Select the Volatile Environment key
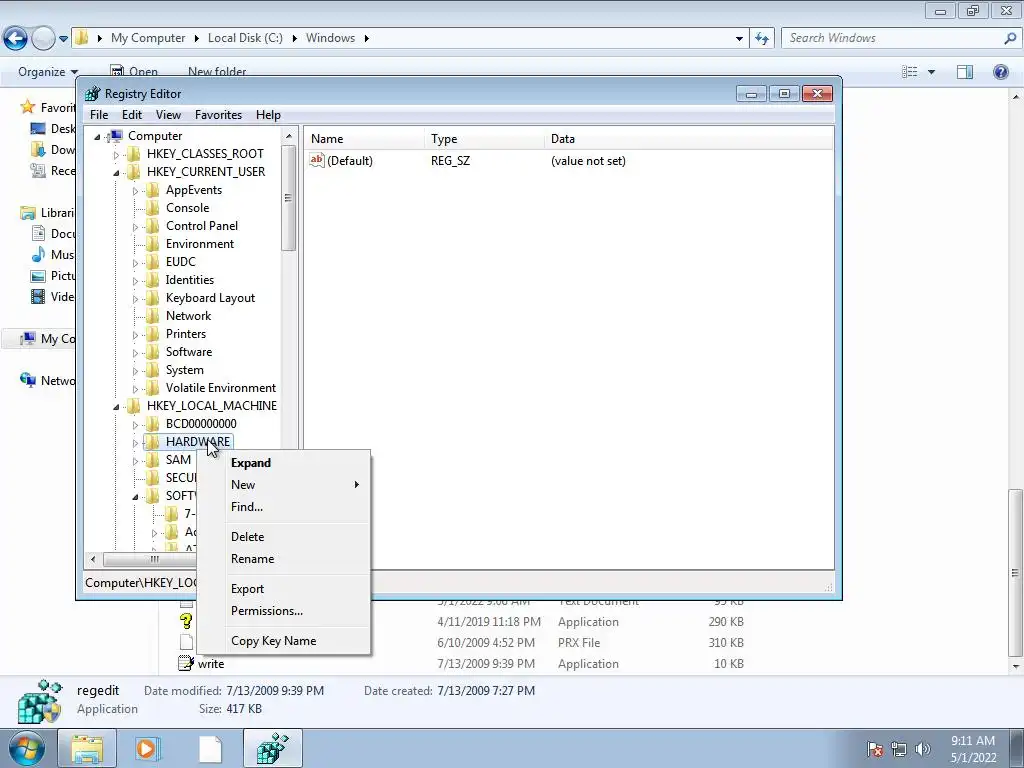The width and height of the screenshot is (1024, 768). click(x=221, y=388)
